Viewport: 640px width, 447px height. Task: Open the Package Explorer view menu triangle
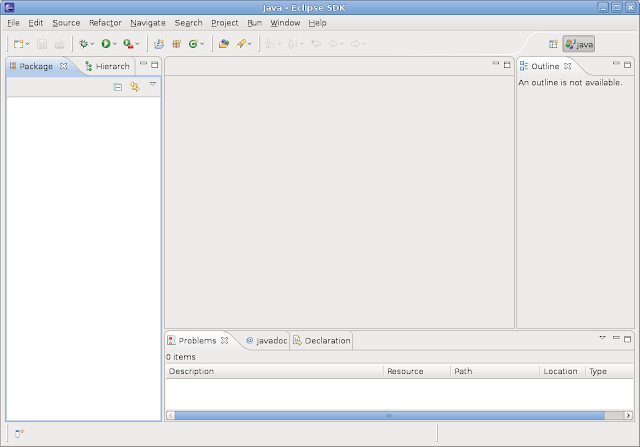[153, 84]
